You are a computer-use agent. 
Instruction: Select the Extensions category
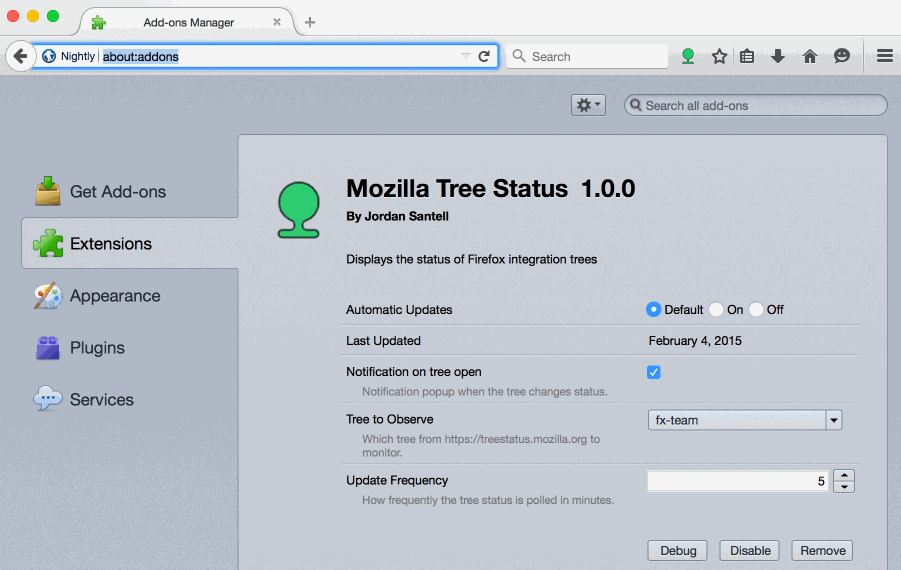(x=130, y=243)
